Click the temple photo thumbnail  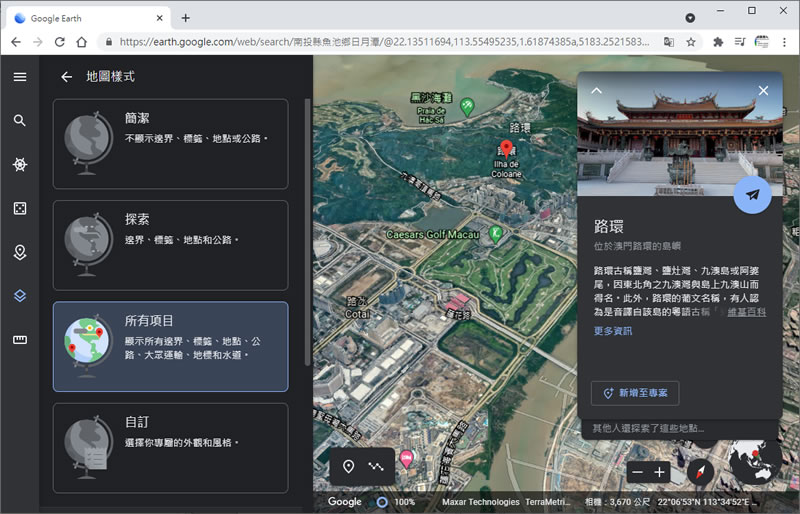click(680, 134)
